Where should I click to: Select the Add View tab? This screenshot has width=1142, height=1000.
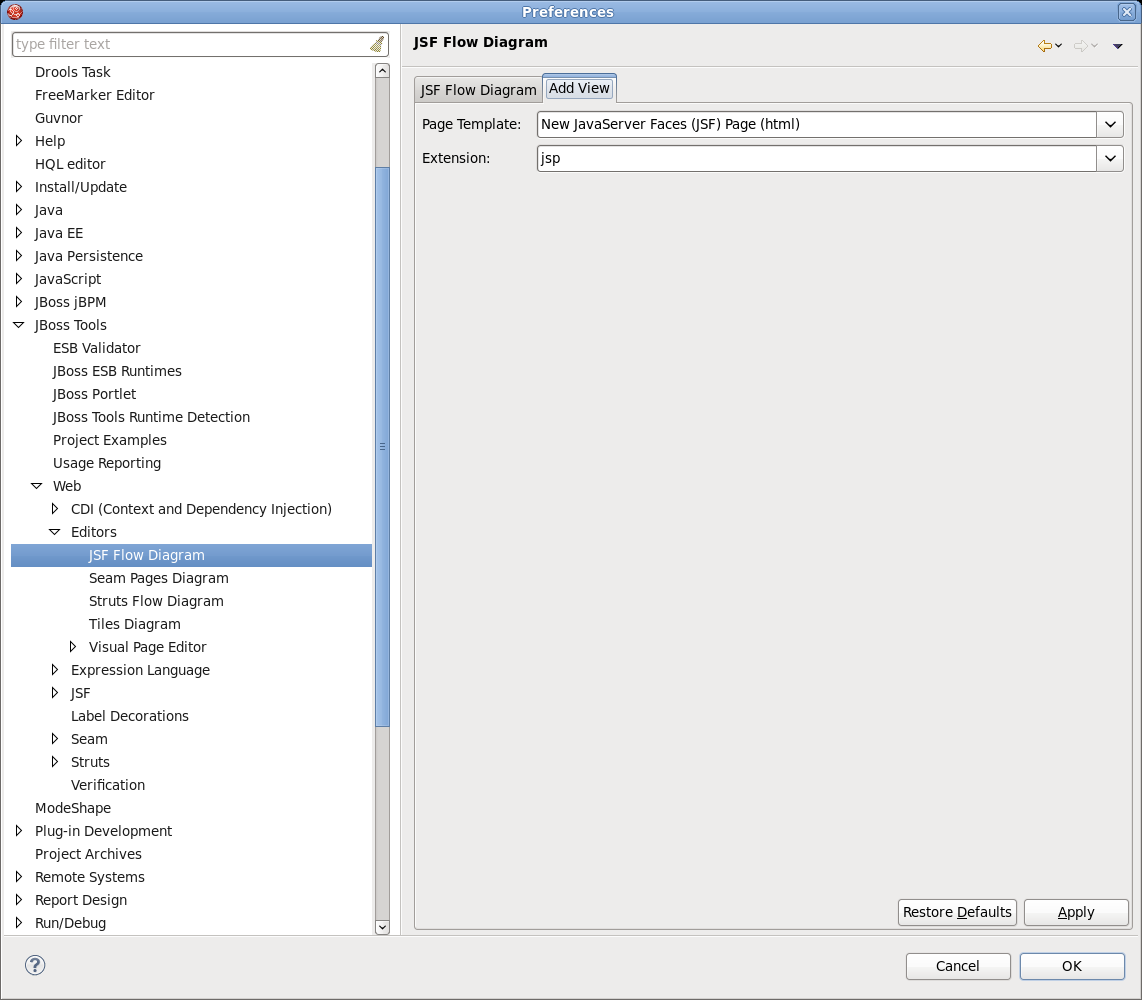coord(579,88)
